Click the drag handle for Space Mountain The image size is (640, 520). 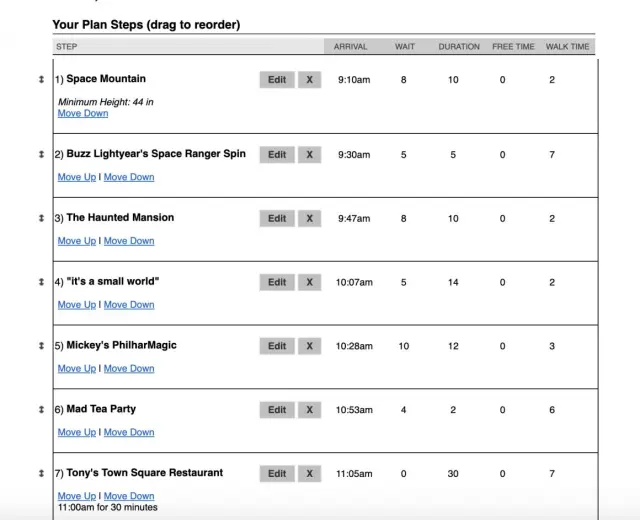tap(41, 80)
